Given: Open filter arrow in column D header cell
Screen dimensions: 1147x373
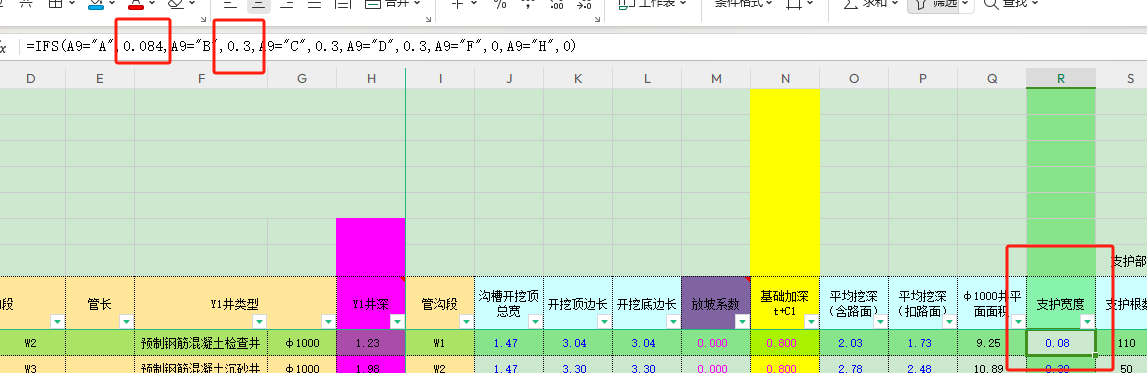Looking at the screenshot, I should (57, 321).
